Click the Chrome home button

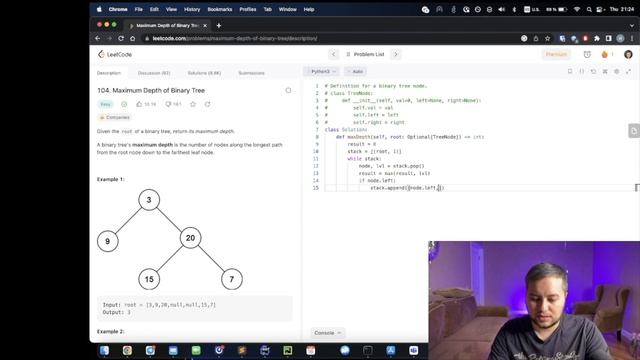pos(133,38)
